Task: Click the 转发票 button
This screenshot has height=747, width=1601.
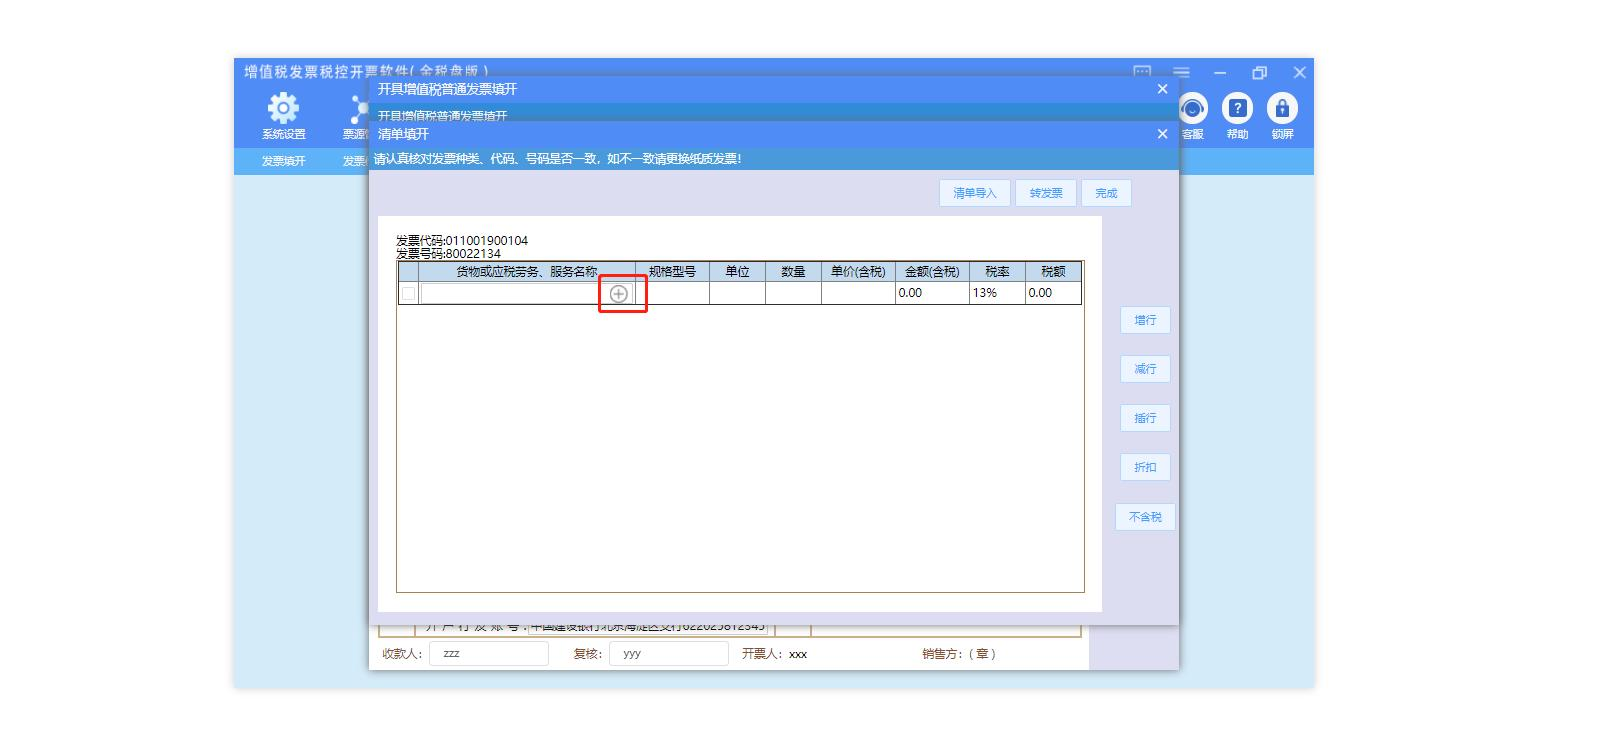Action: click(1046, 193)
